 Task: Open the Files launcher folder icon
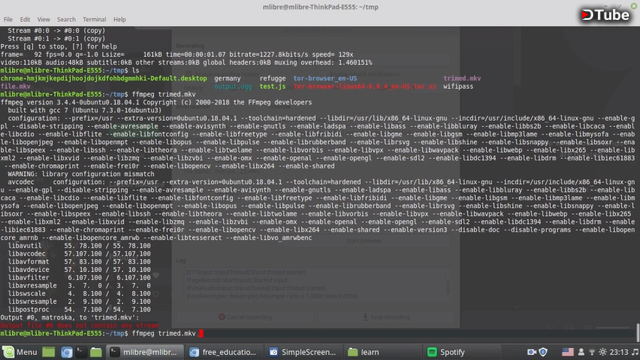pos(96,352)
